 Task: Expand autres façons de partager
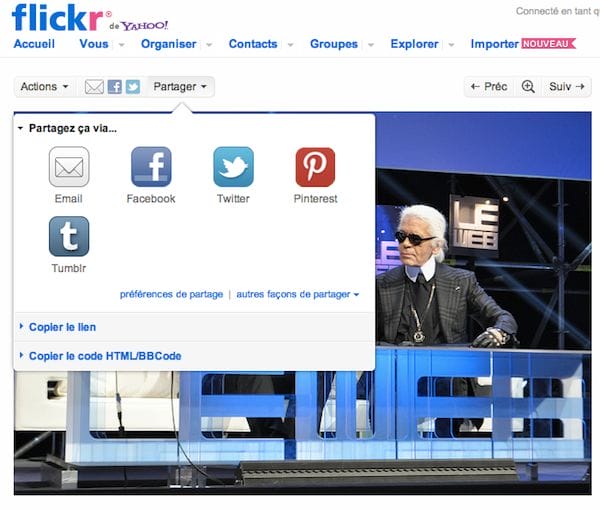point(298,294)
